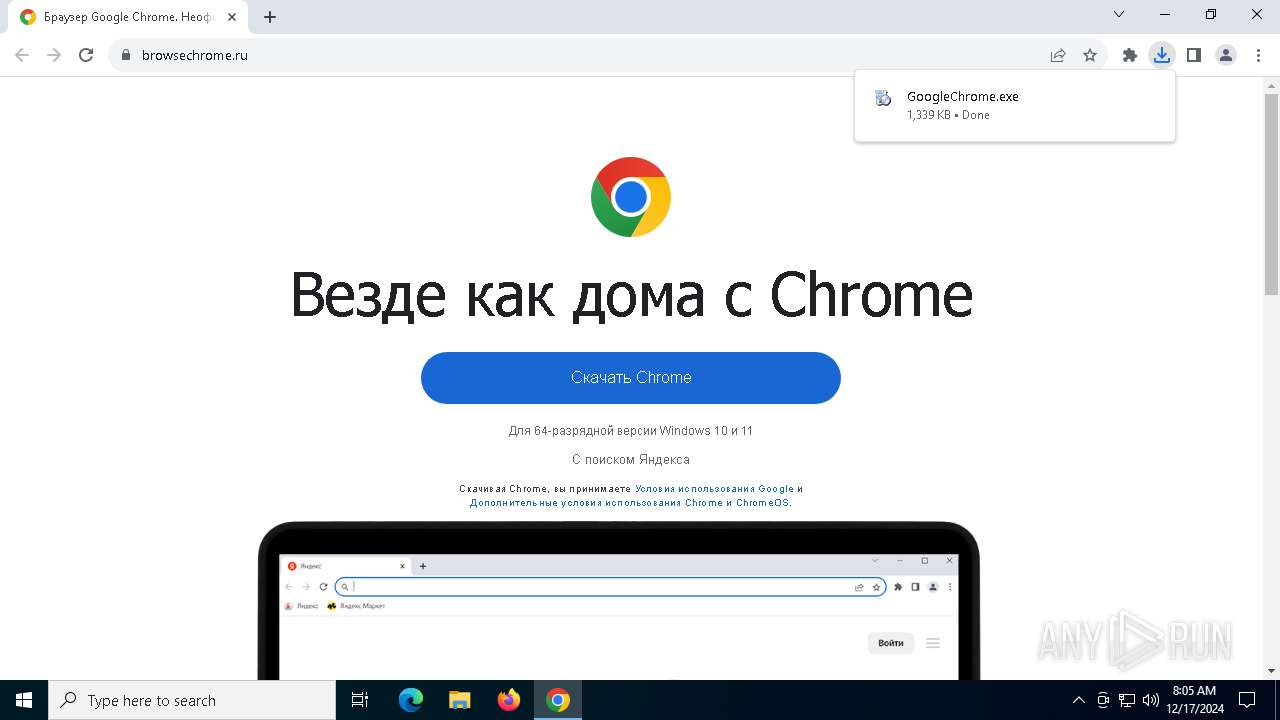Toggle the side panel icon
The height and width of the screenshot is (720, 1280).
[x=1194, y=55]
